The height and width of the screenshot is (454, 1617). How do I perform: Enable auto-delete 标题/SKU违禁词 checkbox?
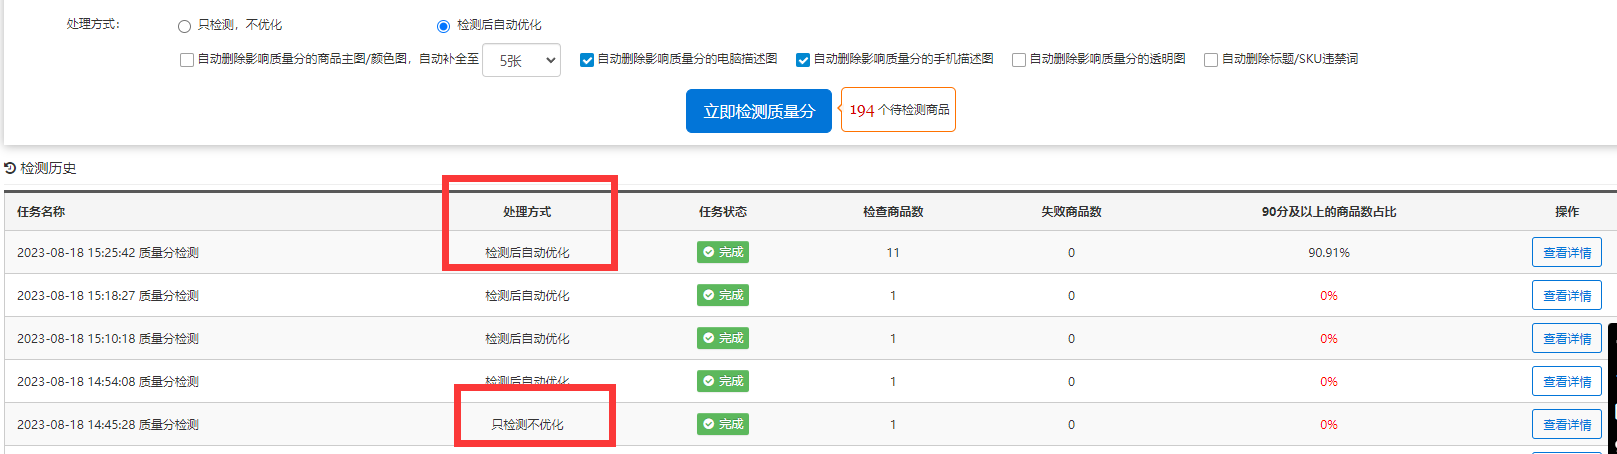tap(1211, 60)
